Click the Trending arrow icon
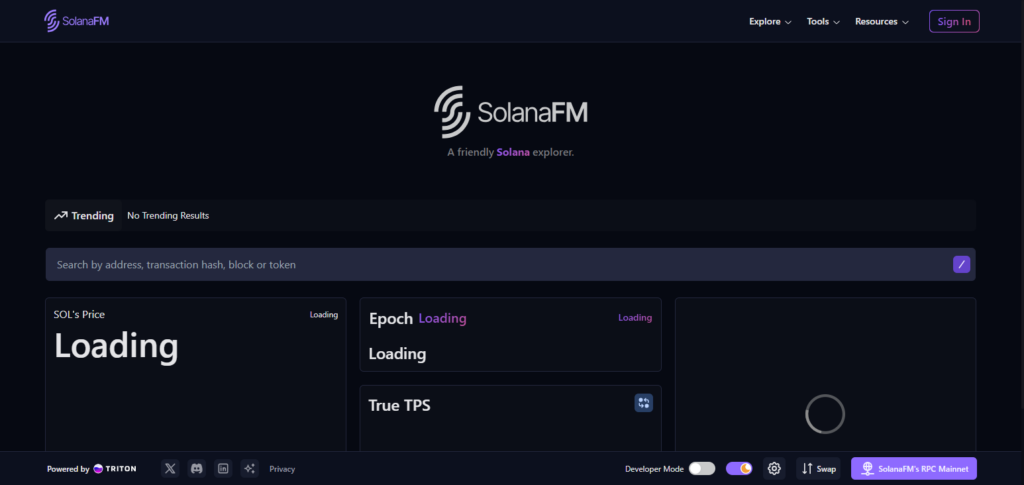The height and width of the screenshot is (485, 1024). [x=61, y=215]
